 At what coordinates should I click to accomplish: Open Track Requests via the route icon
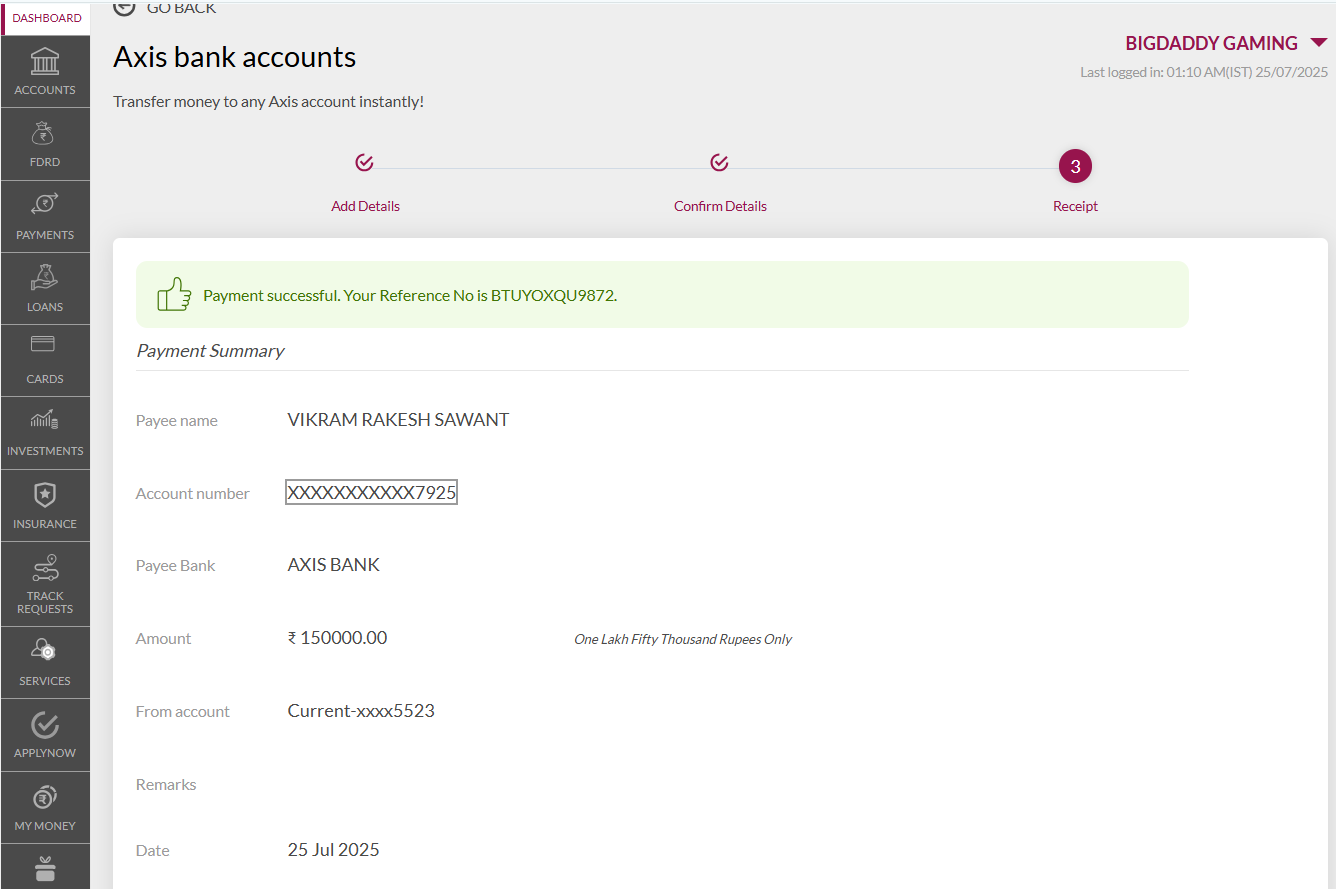coord(45,567)
